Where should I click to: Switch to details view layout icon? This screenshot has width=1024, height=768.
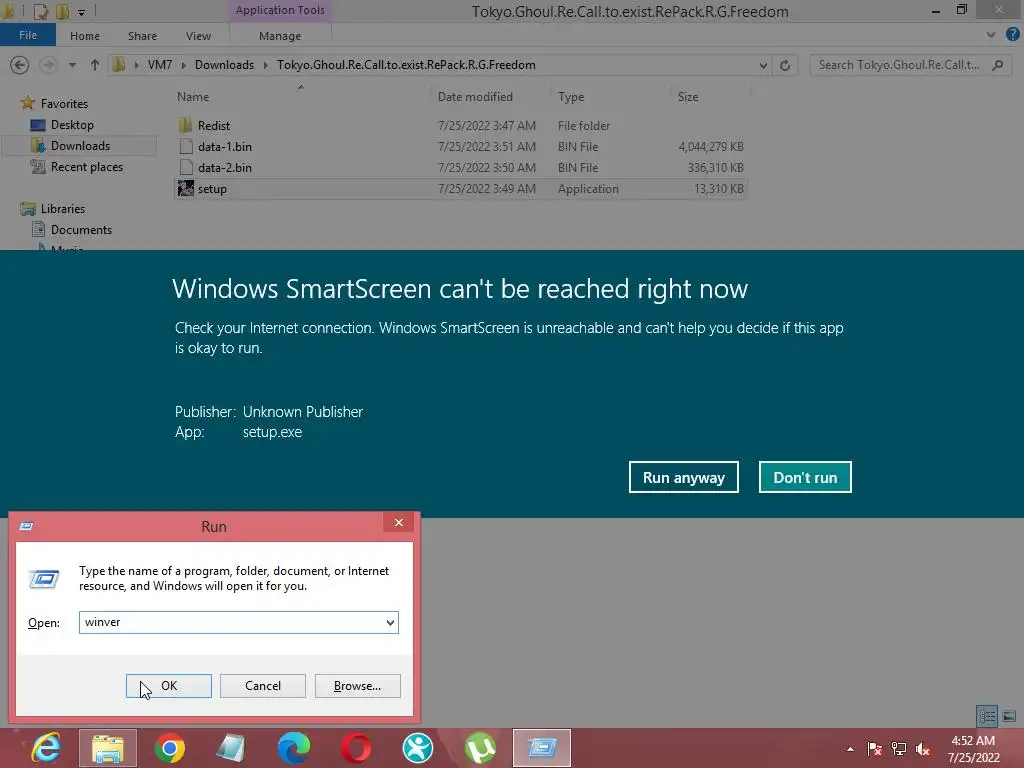987,716
